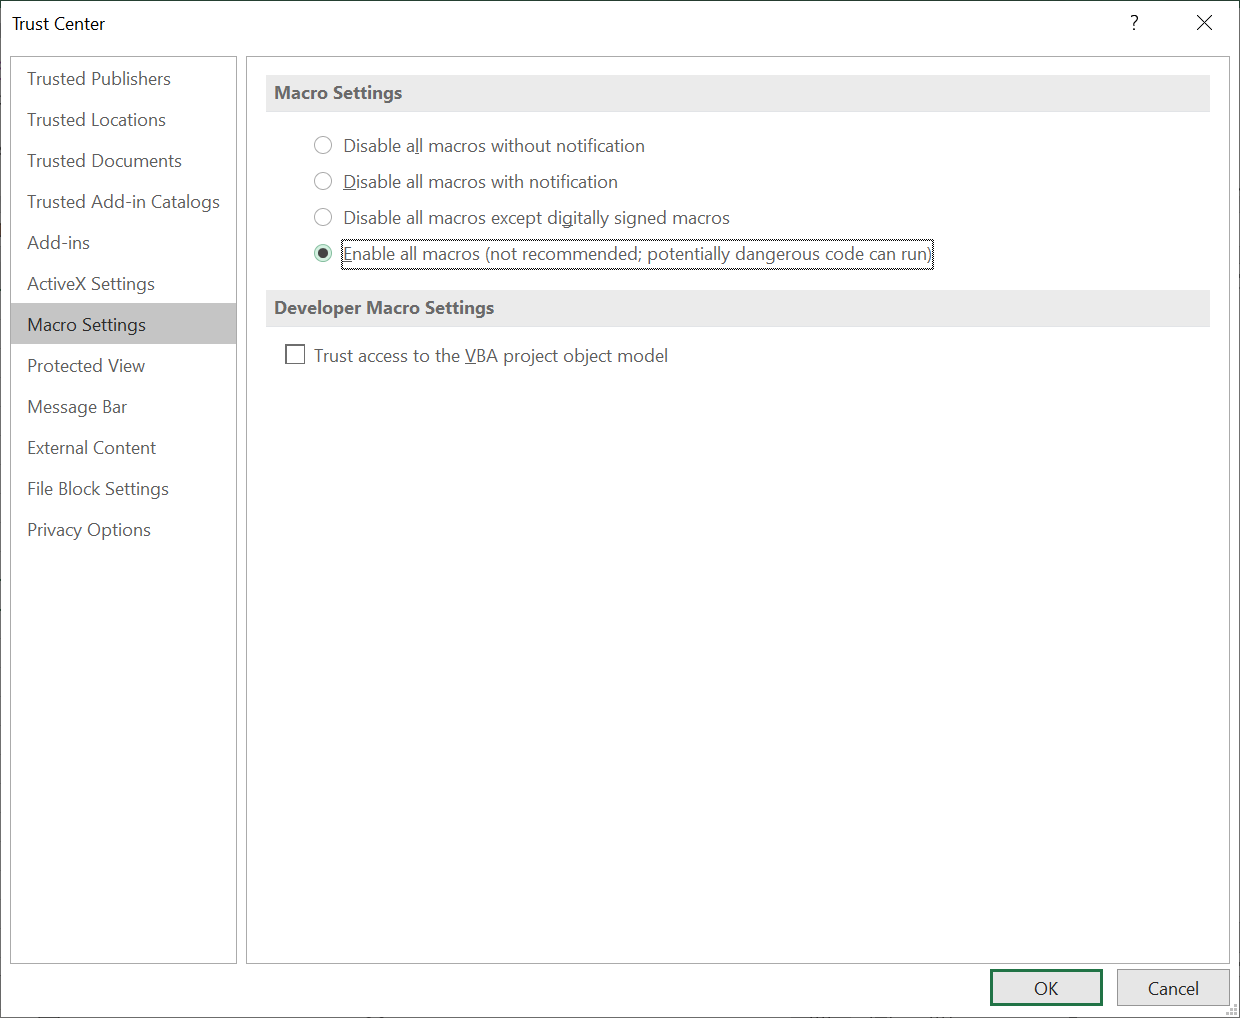Show ActiveX Settings
Screen dimensions: 1240x1018
pyautogui.click(x=123, y=284)
